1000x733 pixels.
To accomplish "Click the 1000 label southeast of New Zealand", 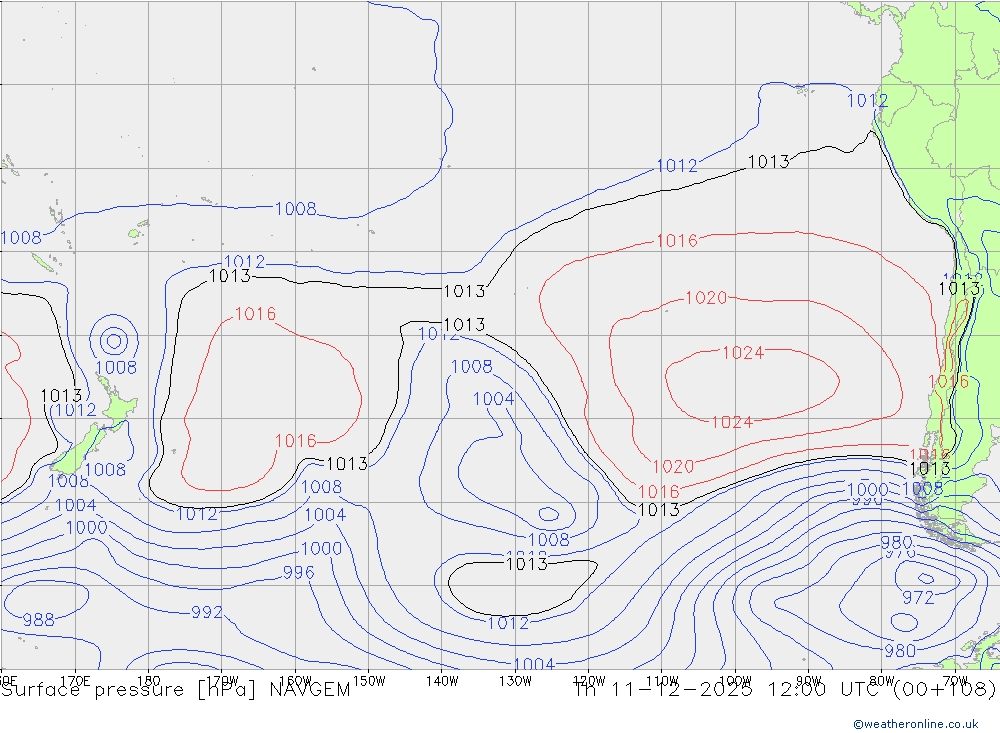I will point(87,528).
